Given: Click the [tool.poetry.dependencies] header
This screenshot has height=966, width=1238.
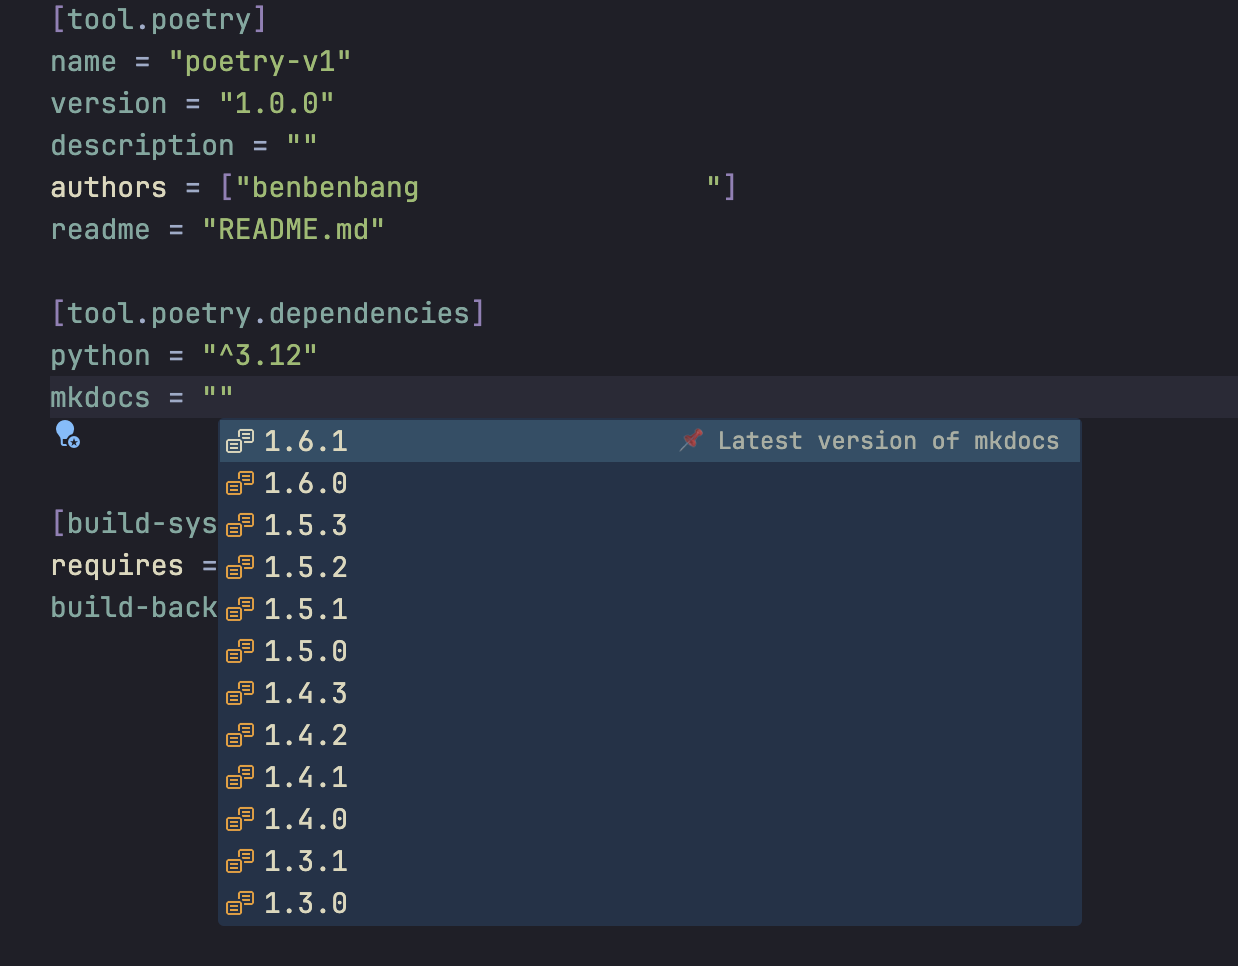Looking at the screenshot, I should [x=268, y=313].
